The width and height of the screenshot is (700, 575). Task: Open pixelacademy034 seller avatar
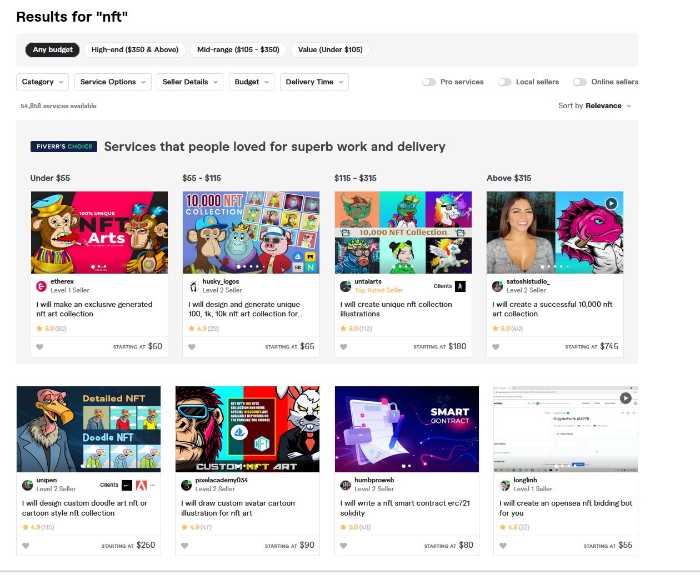coord(187,485)
